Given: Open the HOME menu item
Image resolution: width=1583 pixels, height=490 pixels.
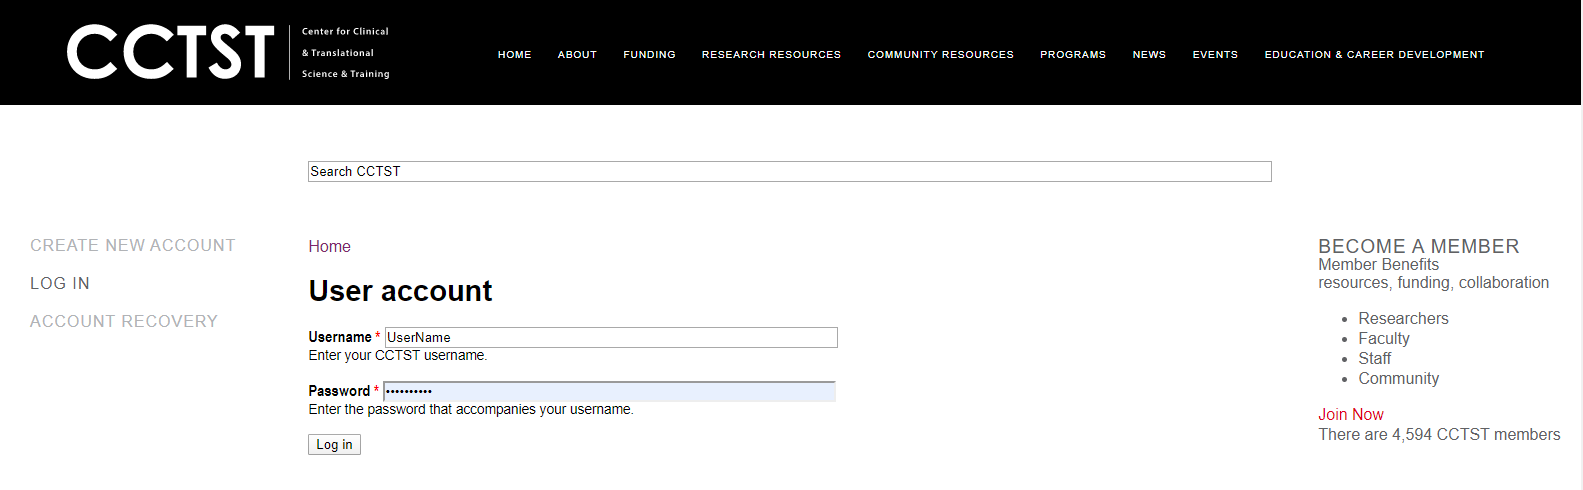Looking at the screenshot, I should pyautogui.click(x=514, y=55).
